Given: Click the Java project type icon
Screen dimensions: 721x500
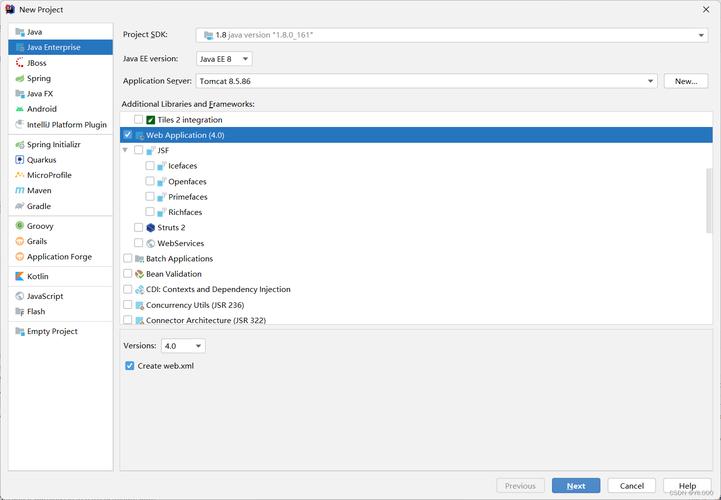Looking at the screenshot, I should click(x=20, y=32).
